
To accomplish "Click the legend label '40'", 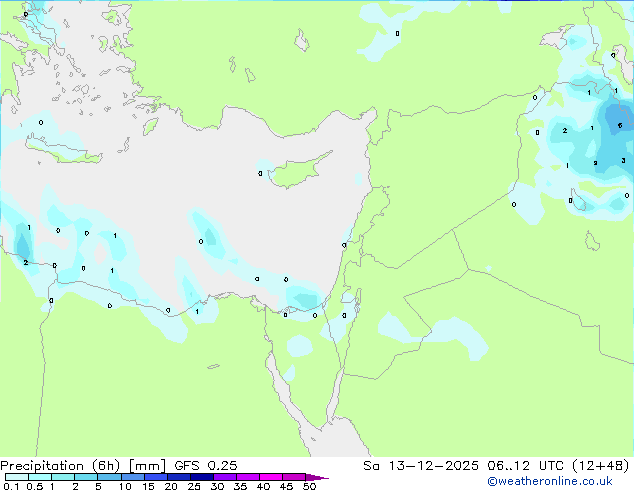I will (x=264, y=486).
